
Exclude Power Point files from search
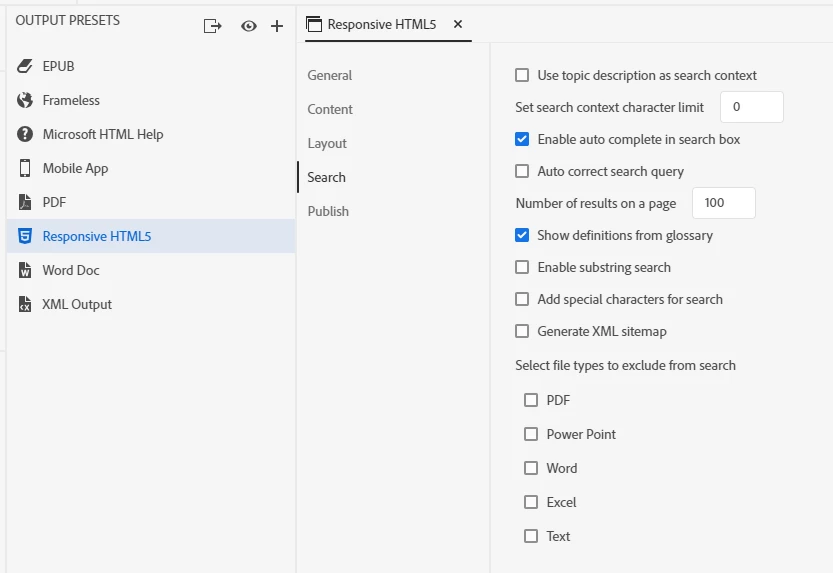531,434
